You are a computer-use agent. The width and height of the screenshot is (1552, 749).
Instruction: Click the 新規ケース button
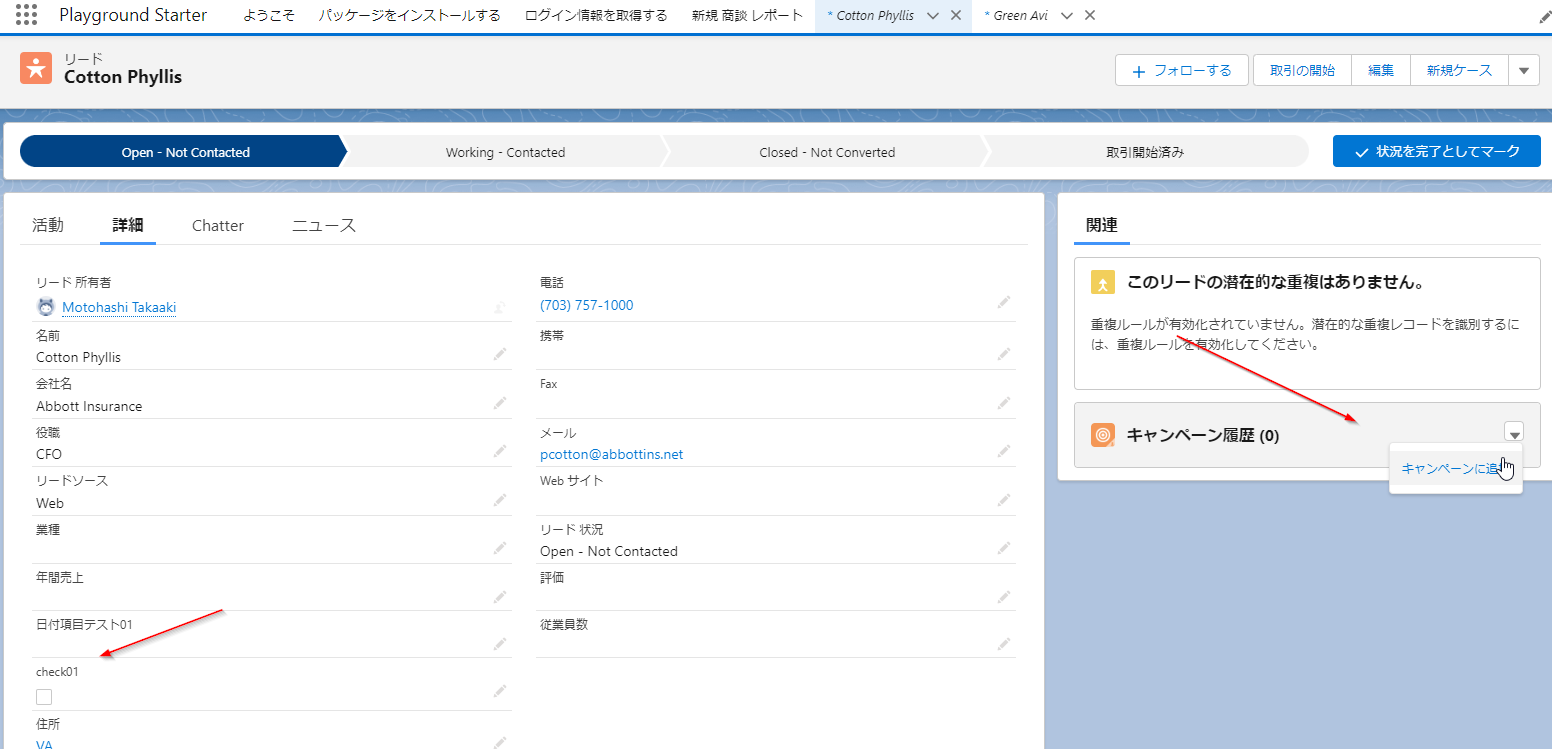click(1459, 70)
